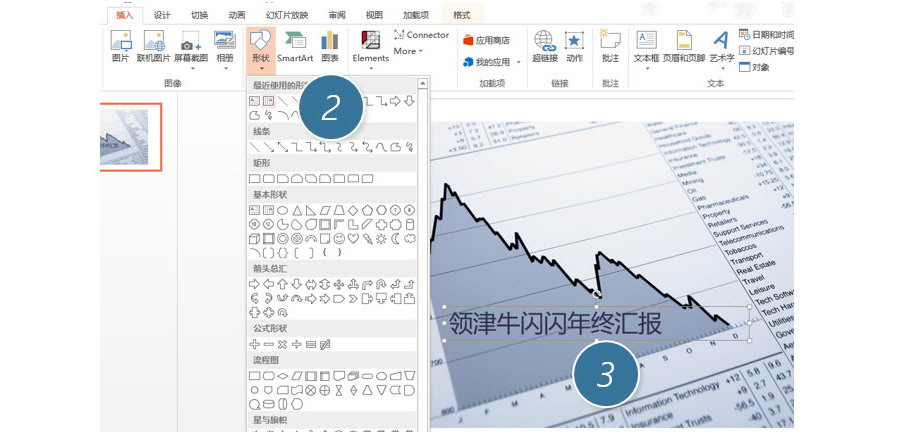The image size is (900, 432).
Task: Expand the 艺术字 dropdown arrow
Action: pyautogui.click(x=721, y=69)
